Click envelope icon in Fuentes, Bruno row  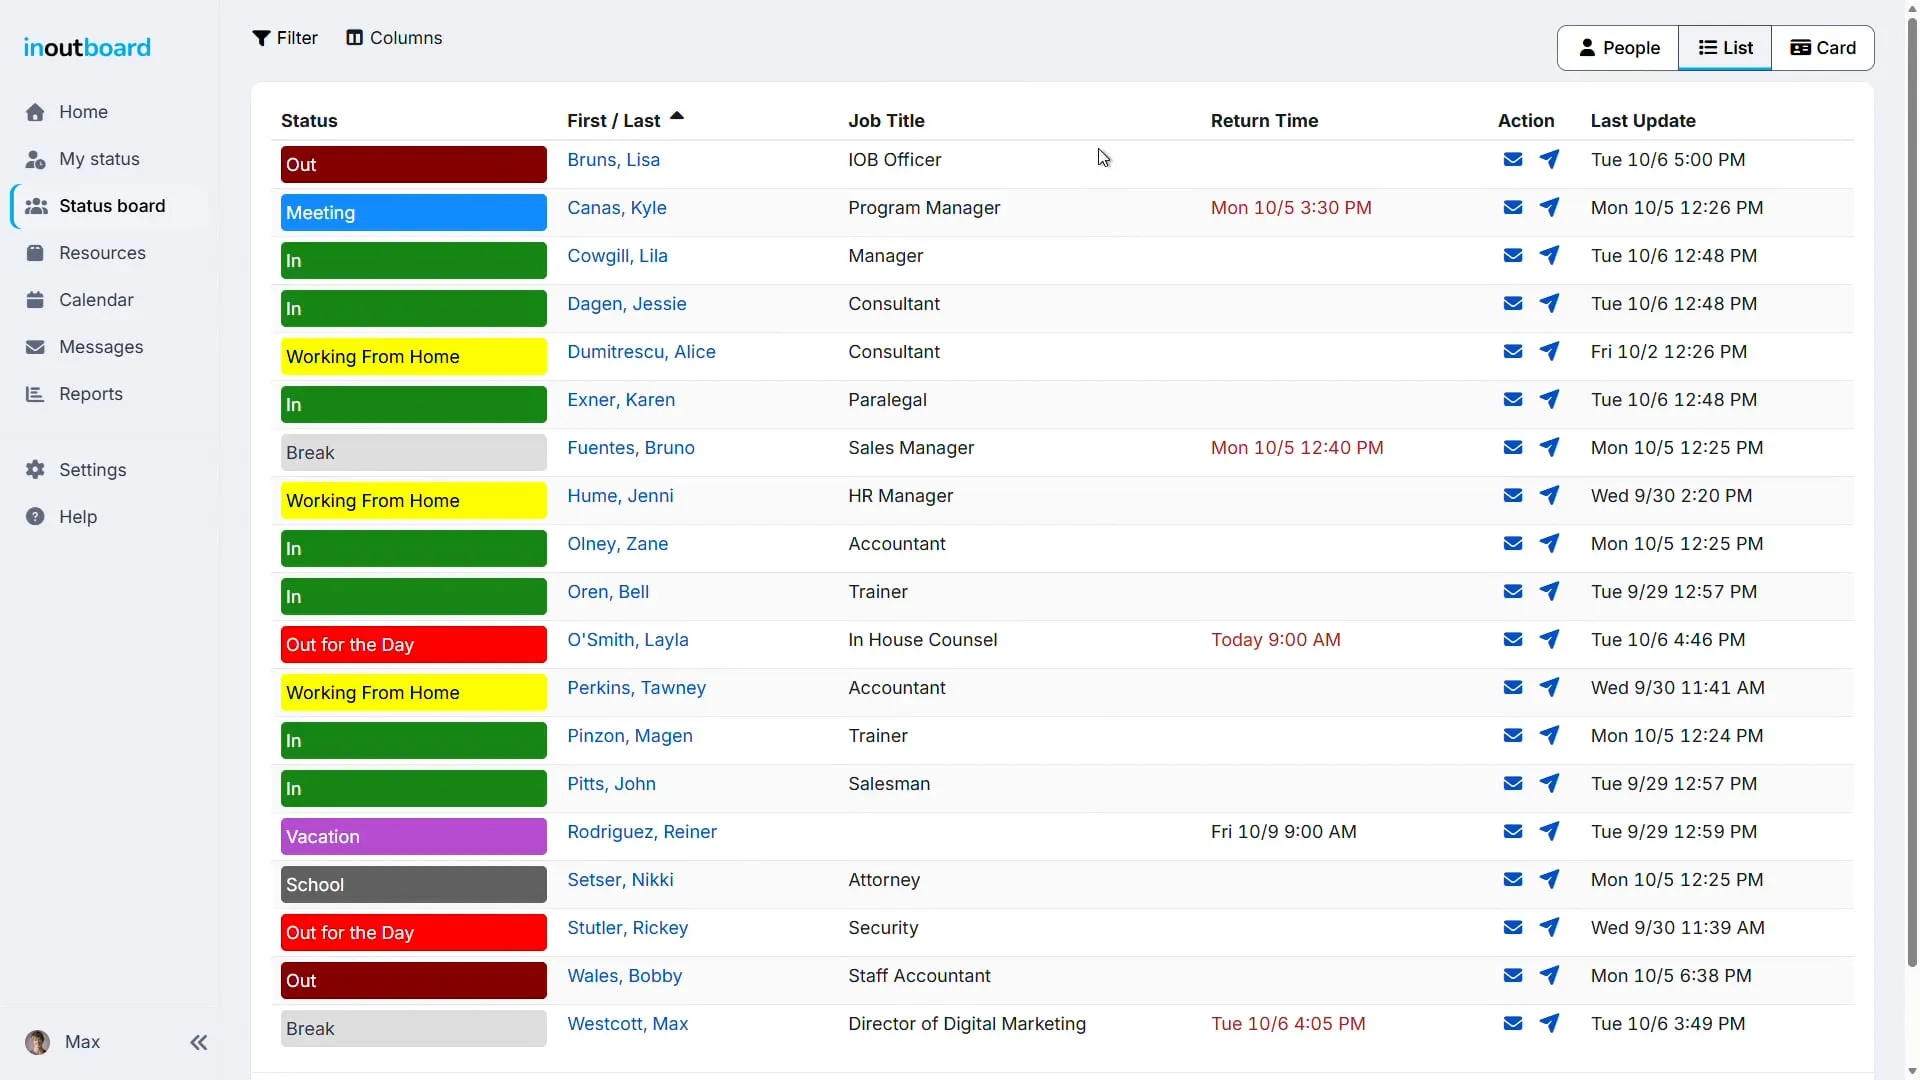coord(1513,448)
